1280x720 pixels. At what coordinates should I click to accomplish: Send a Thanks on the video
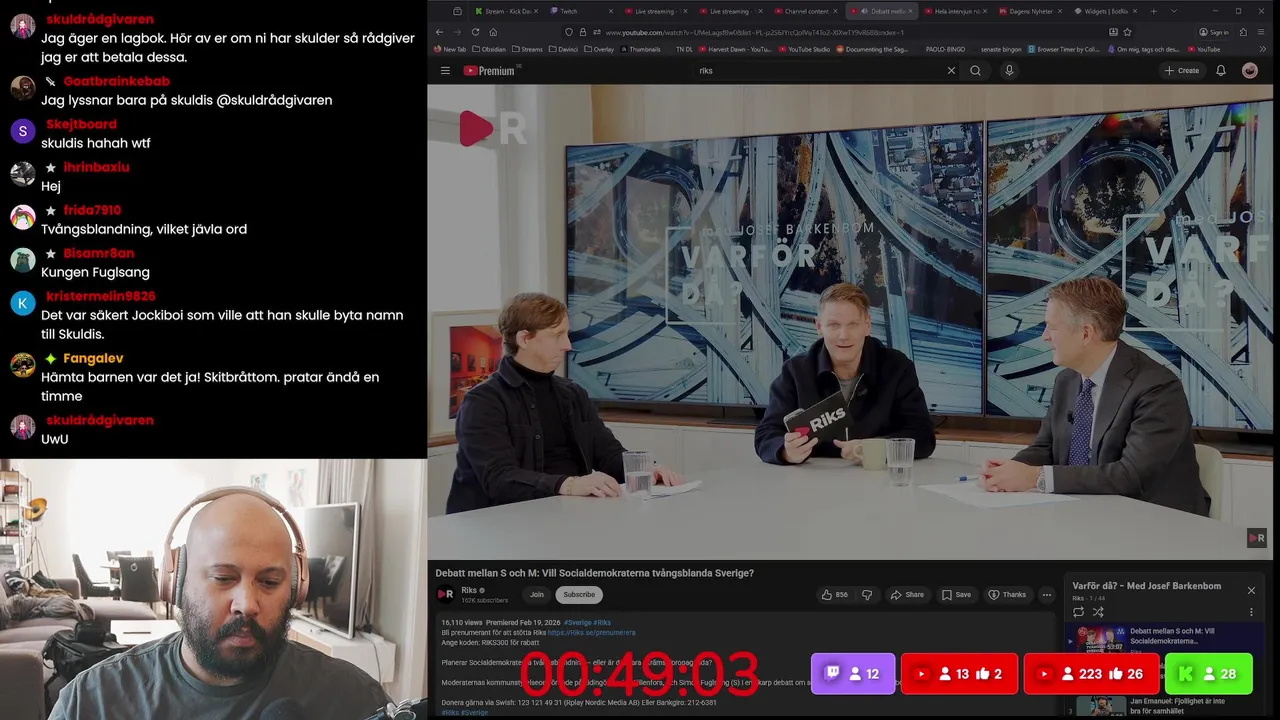pos(1007,595)
